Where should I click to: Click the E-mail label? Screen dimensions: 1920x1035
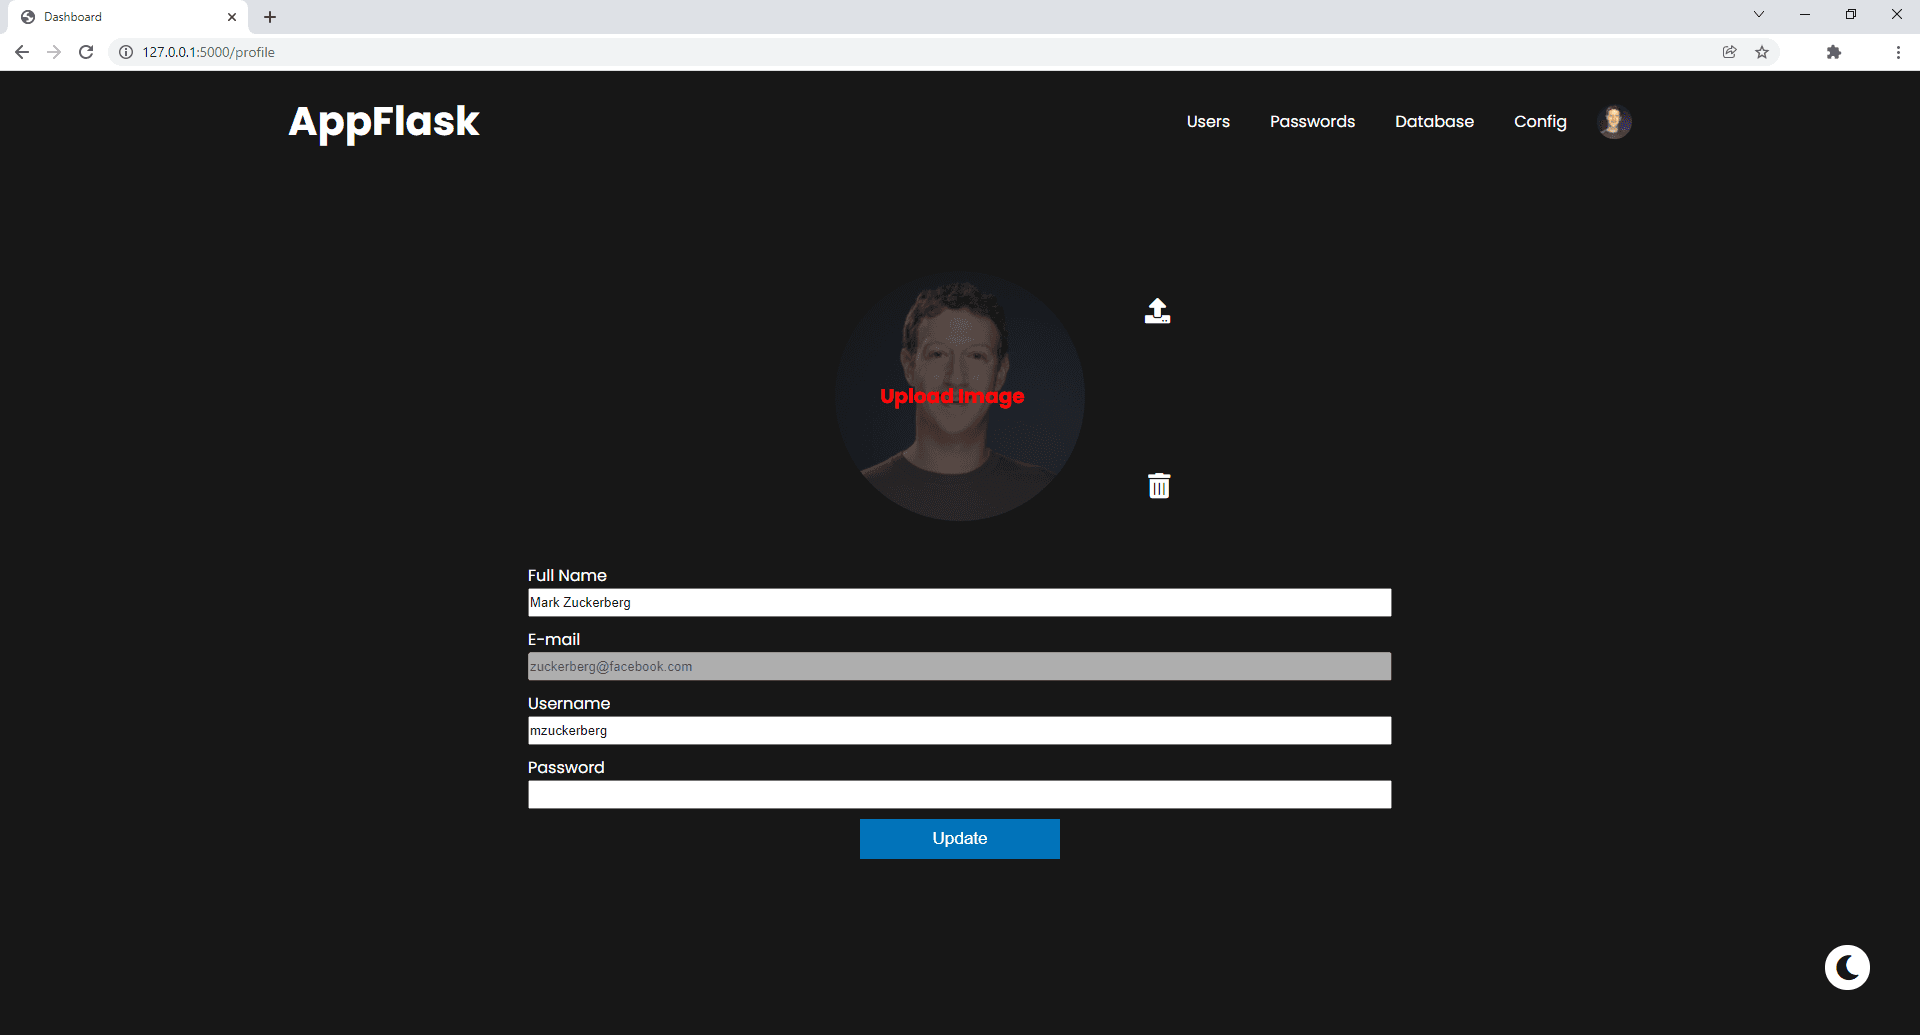point(554,639)
